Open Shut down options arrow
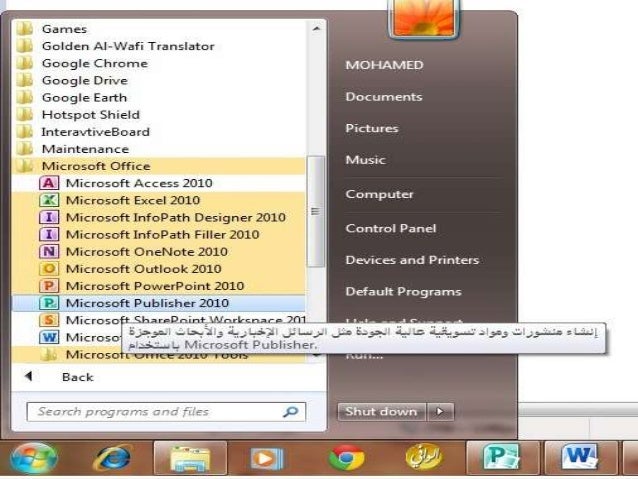Image resolution: width=638 pixels, height=479 pixels. coord(440,412)
